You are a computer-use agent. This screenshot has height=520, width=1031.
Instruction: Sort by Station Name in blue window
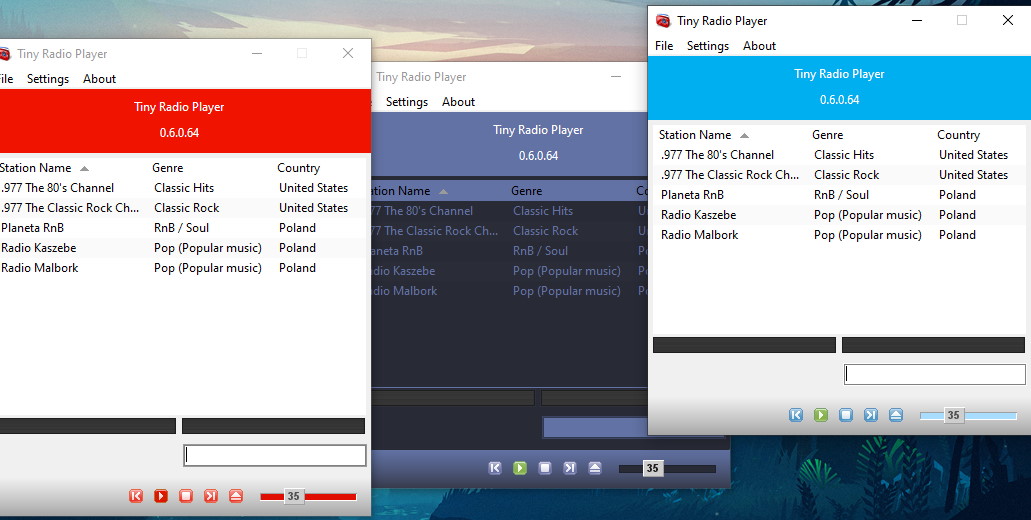[695, 135]
